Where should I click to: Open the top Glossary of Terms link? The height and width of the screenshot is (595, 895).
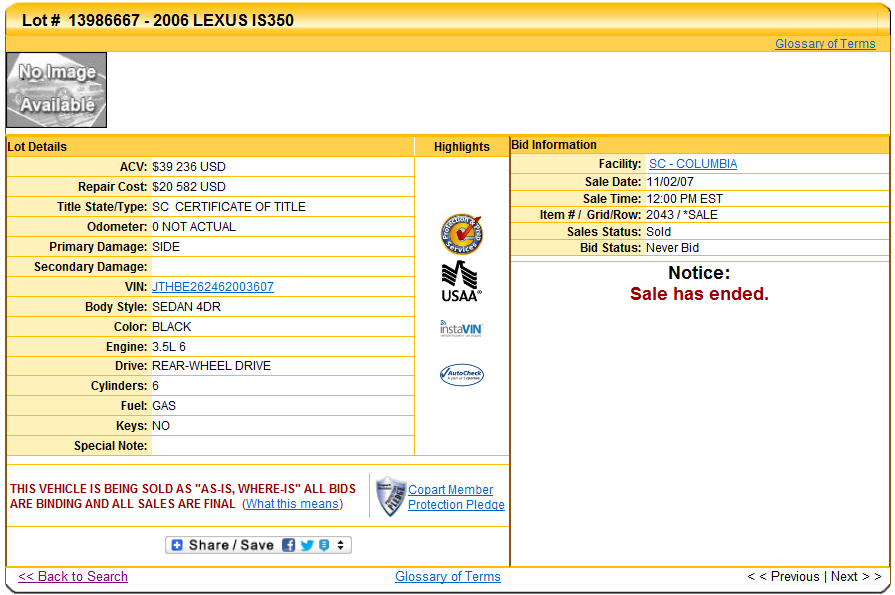[825, 43]
